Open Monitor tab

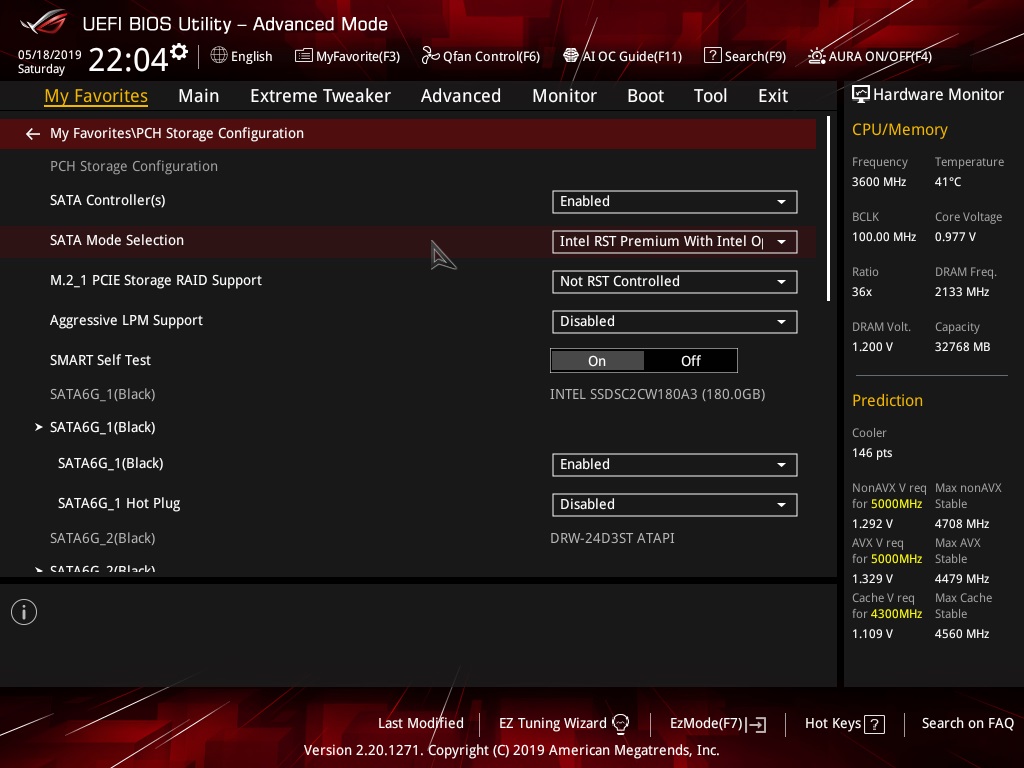click(x=564, y=95)
